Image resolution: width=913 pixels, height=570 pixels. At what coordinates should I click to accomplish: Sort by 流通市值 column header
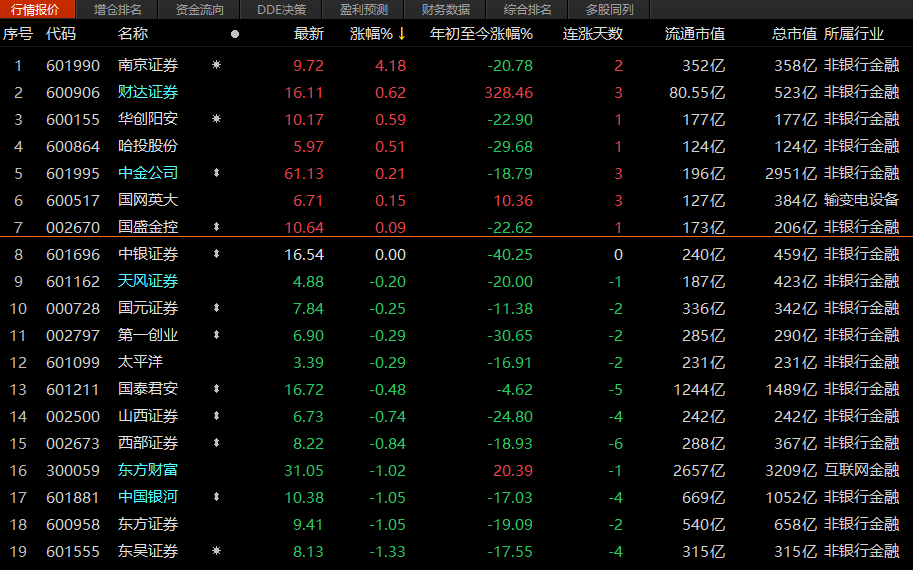pyautogui.click(x=695, y=34)
